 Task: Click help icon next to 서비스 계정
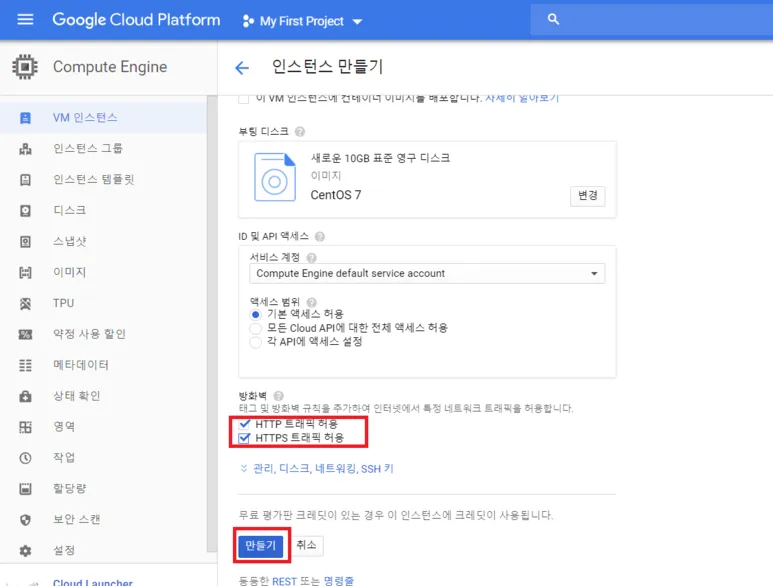coord(312,258)
